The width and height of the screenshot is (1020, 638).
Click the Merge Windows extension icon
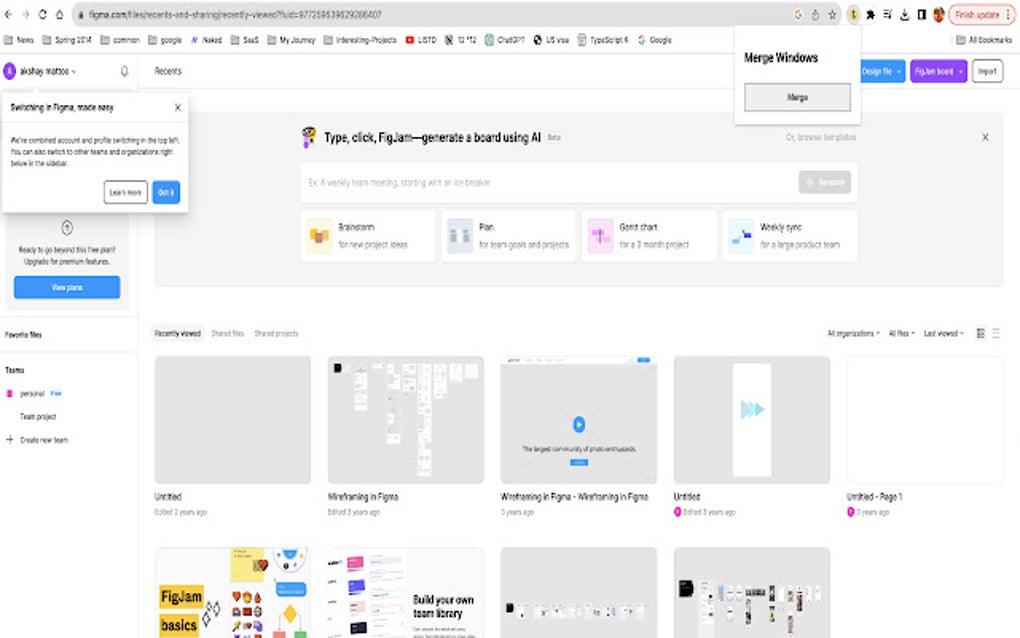pos(853,14)
